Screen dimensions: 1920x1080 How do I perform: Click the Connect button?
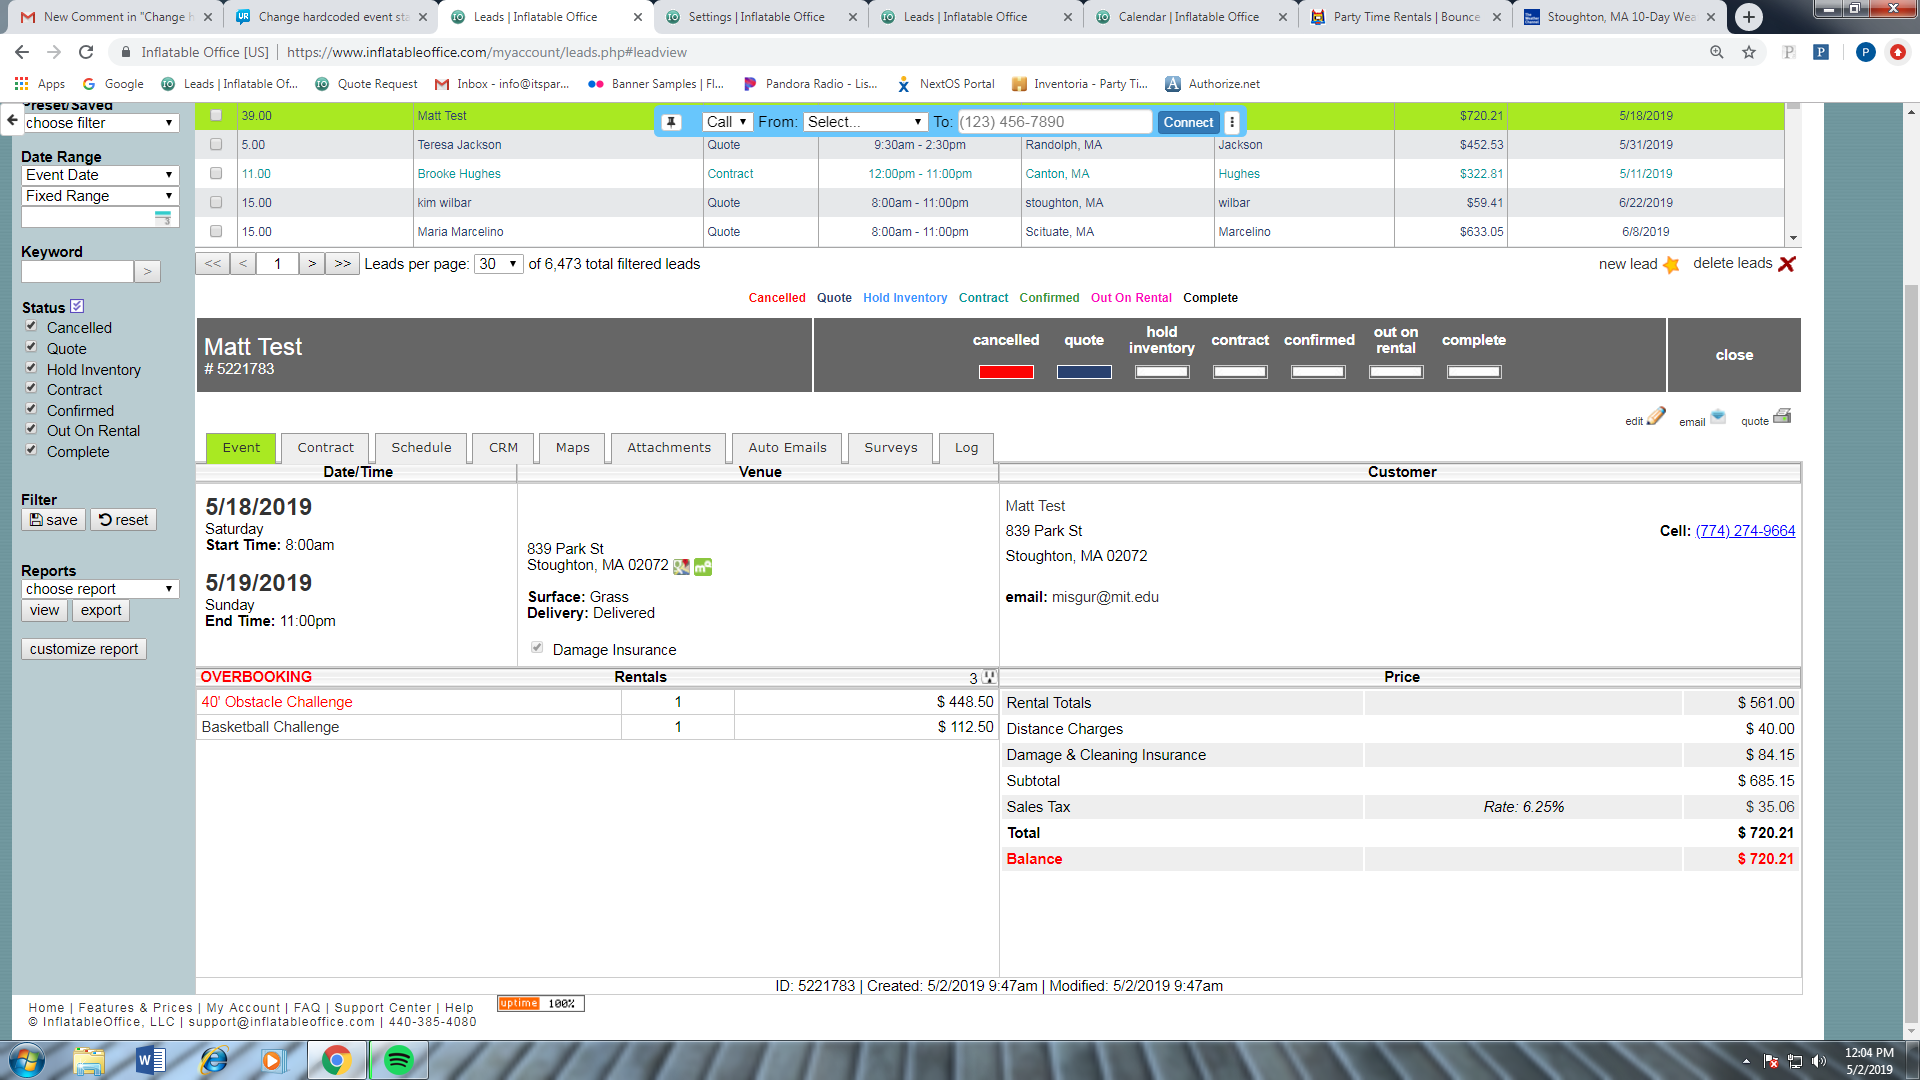pyautogui.click(x=1188, y=122)
